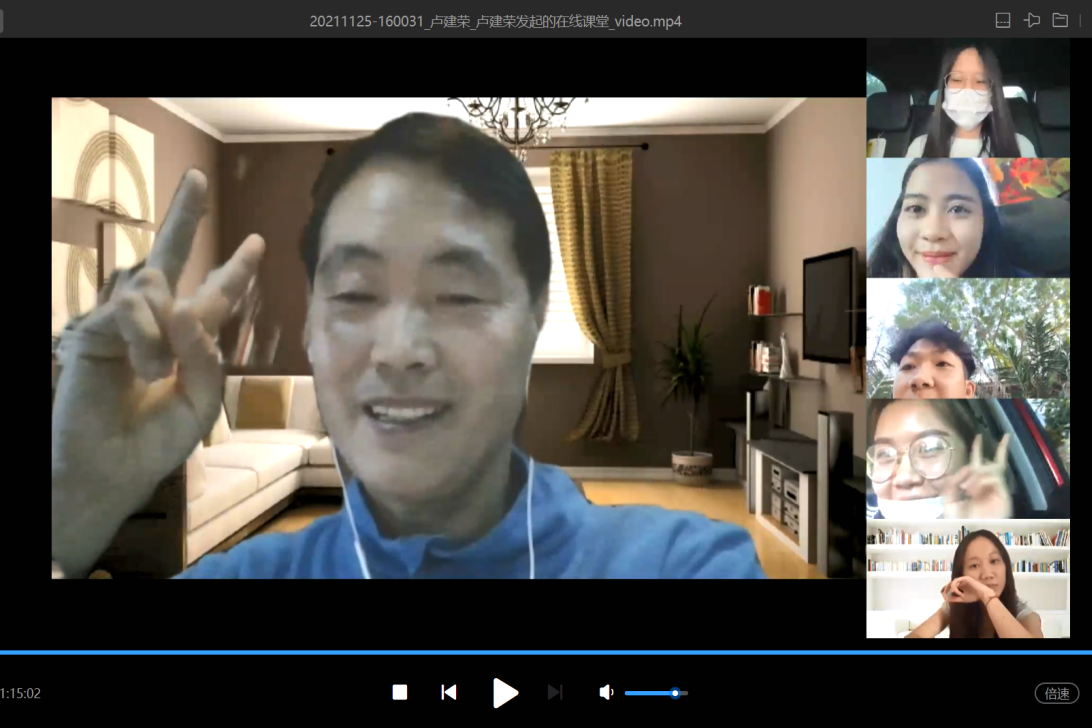The width and height of the screenshot is (1092, 728).
Task: Click the video file name in the title bar
Action: (495, 21)
